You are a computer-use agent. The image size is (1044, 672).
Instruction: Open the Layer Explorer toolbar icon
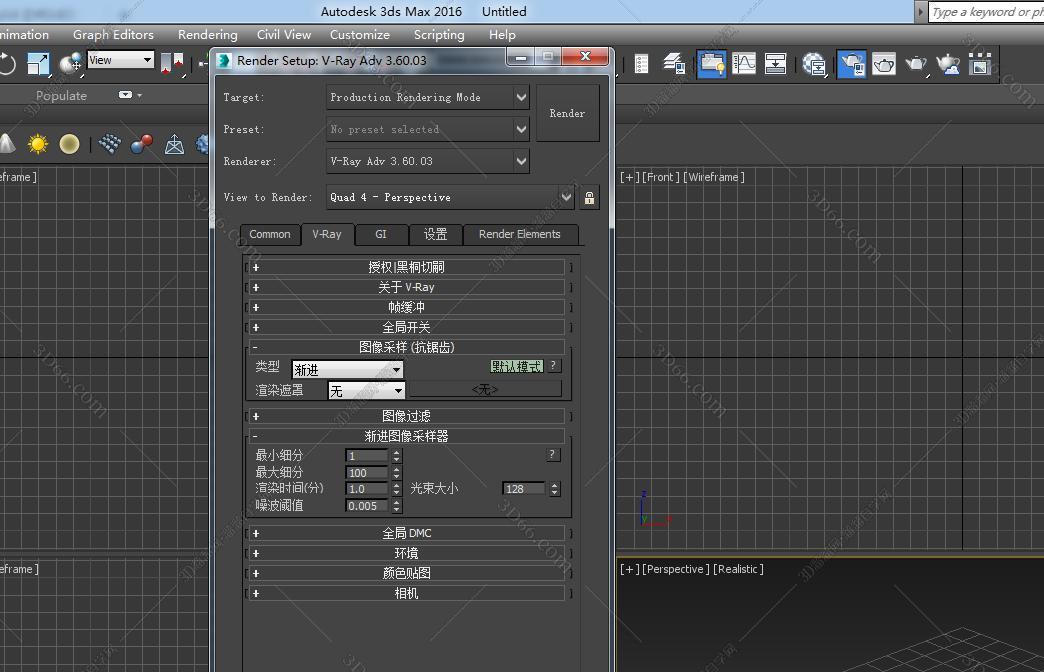pyautogui.click(x=671, y=63)
